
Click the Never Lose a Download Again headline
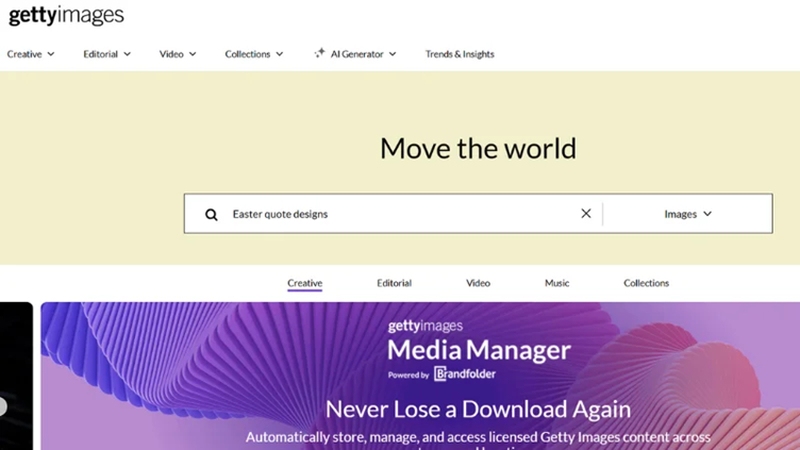(478, 409)
